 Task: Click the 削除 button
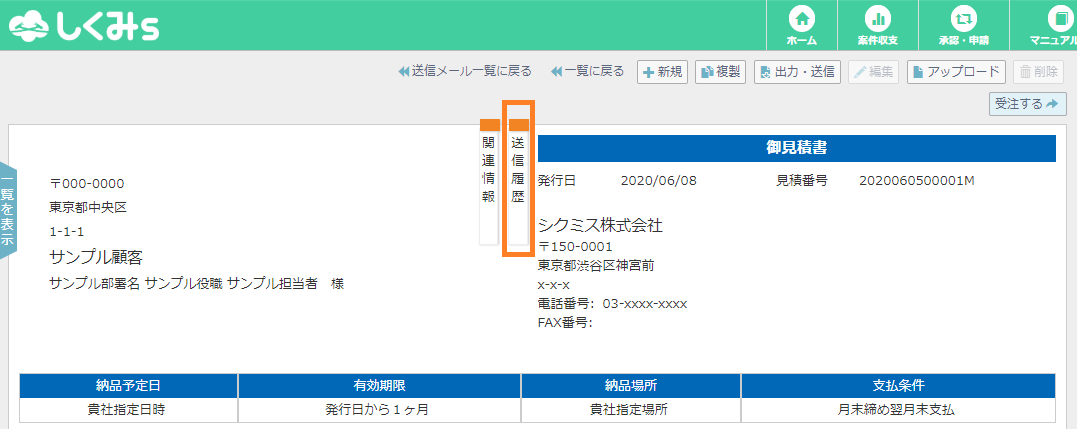pyautogui.click(x=1039, y=72)
